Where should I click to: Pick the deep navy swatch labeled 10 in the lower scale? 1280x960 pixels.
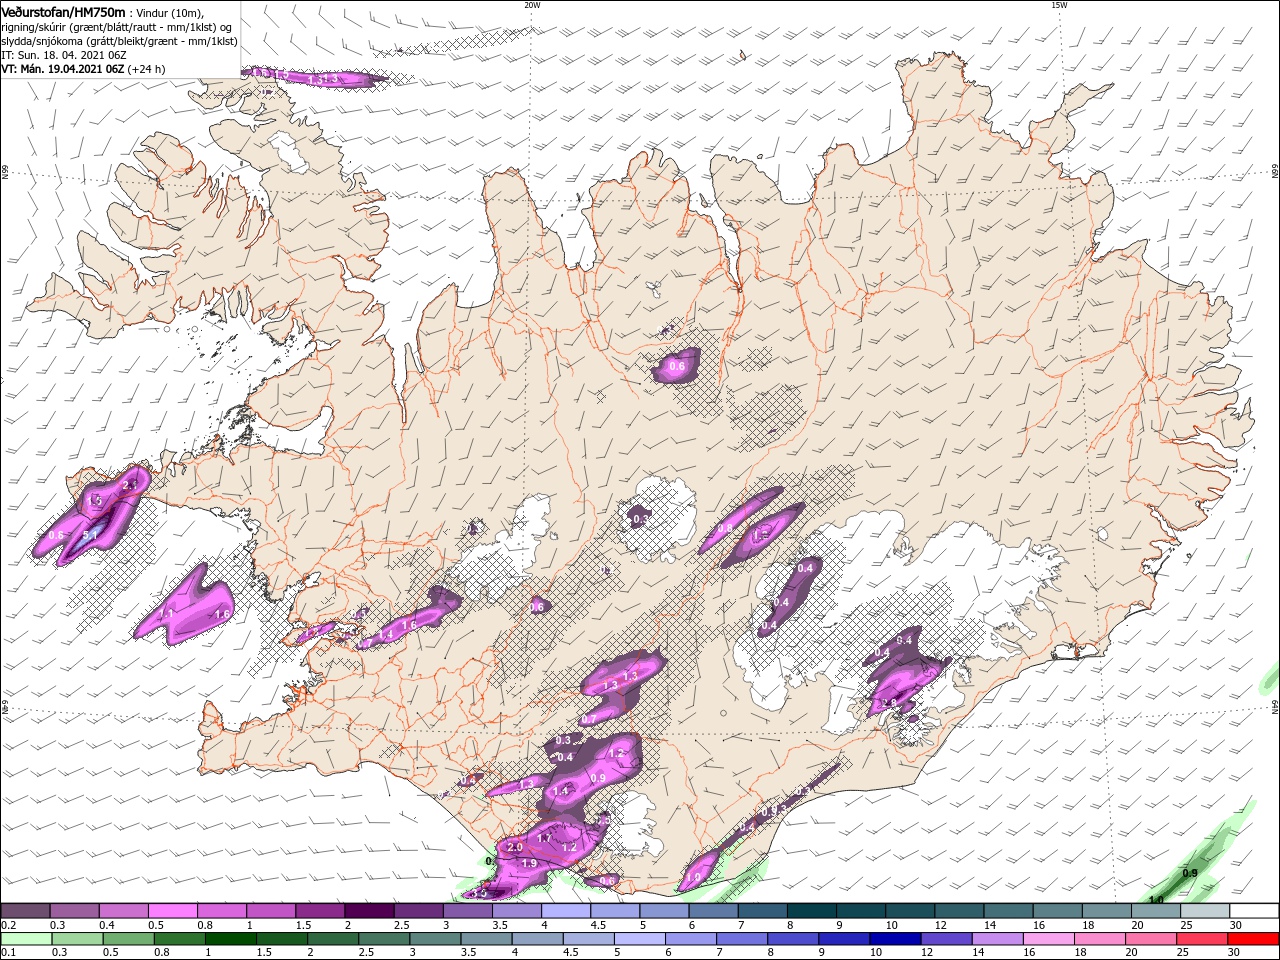tap(895, 939)
